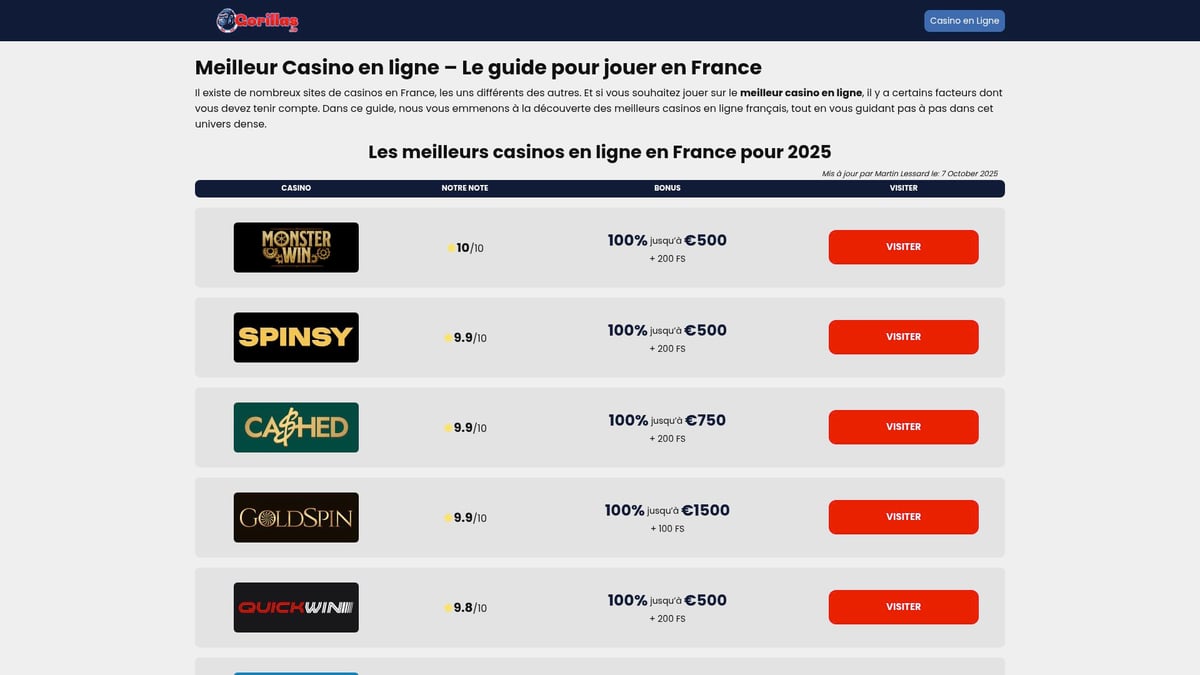Click the Quickwin casino logo
The height and width of the screenshot is (675, 1200).
(295, 607)
